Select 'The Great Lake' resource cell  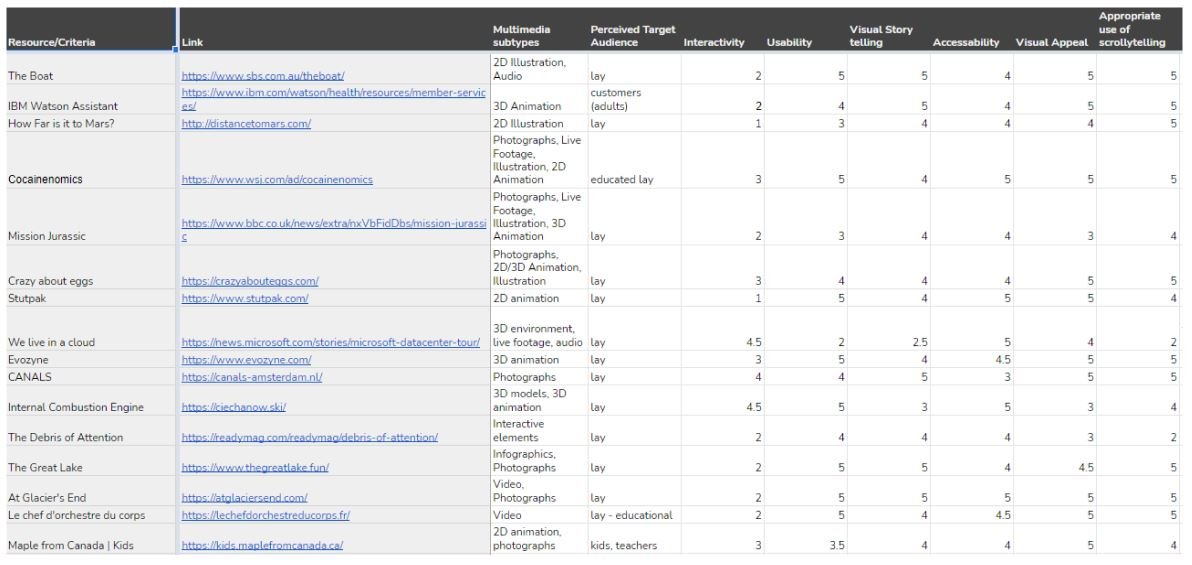[90, 462]
